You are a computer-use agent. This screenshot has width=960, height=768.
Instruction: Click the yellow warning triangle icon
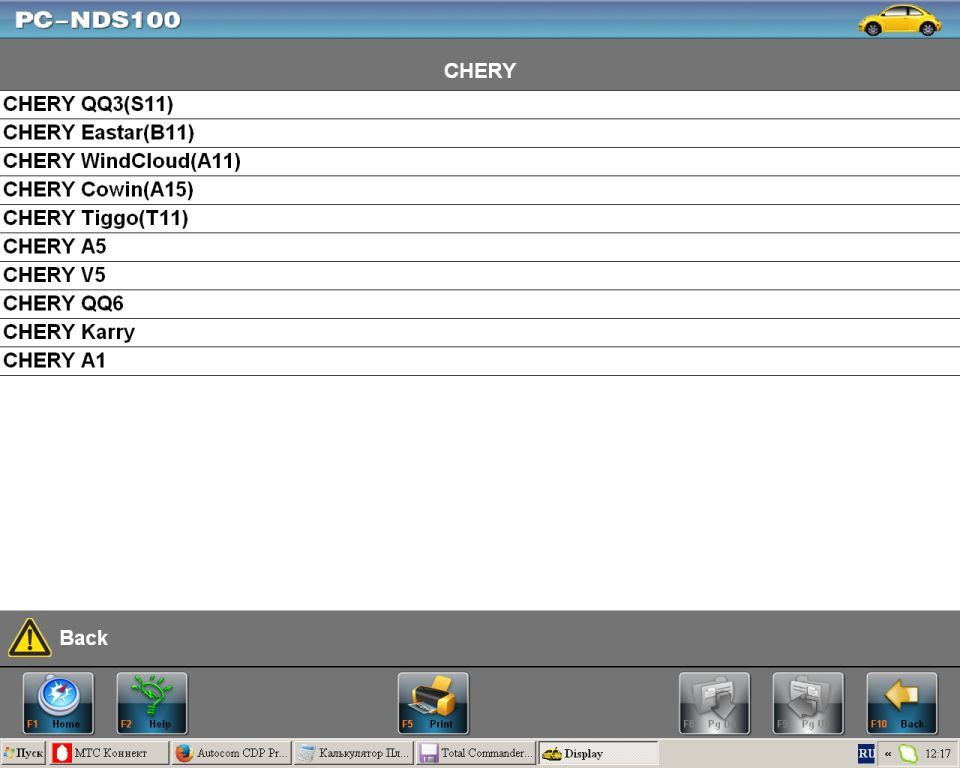pos(29,638)
